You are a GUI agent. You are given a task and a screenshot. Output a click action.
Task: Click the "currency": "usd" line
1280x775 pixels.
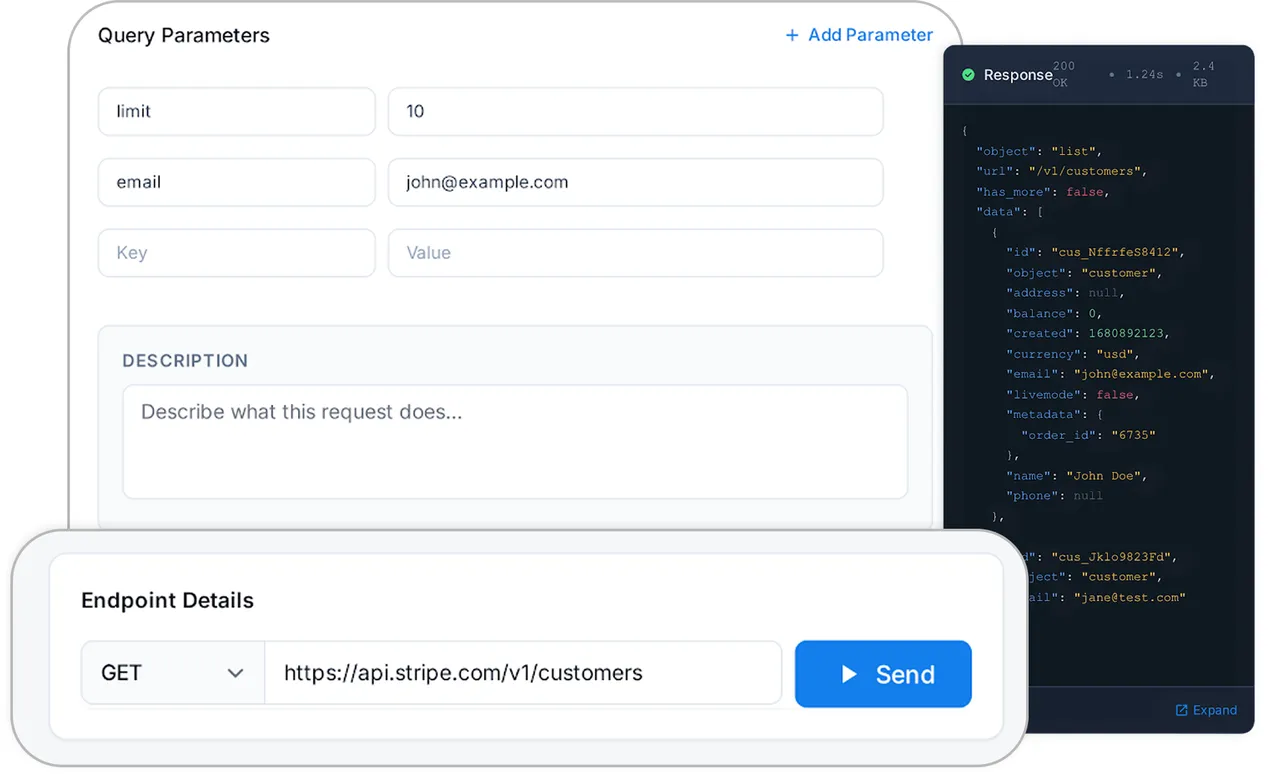point(1073,354)
